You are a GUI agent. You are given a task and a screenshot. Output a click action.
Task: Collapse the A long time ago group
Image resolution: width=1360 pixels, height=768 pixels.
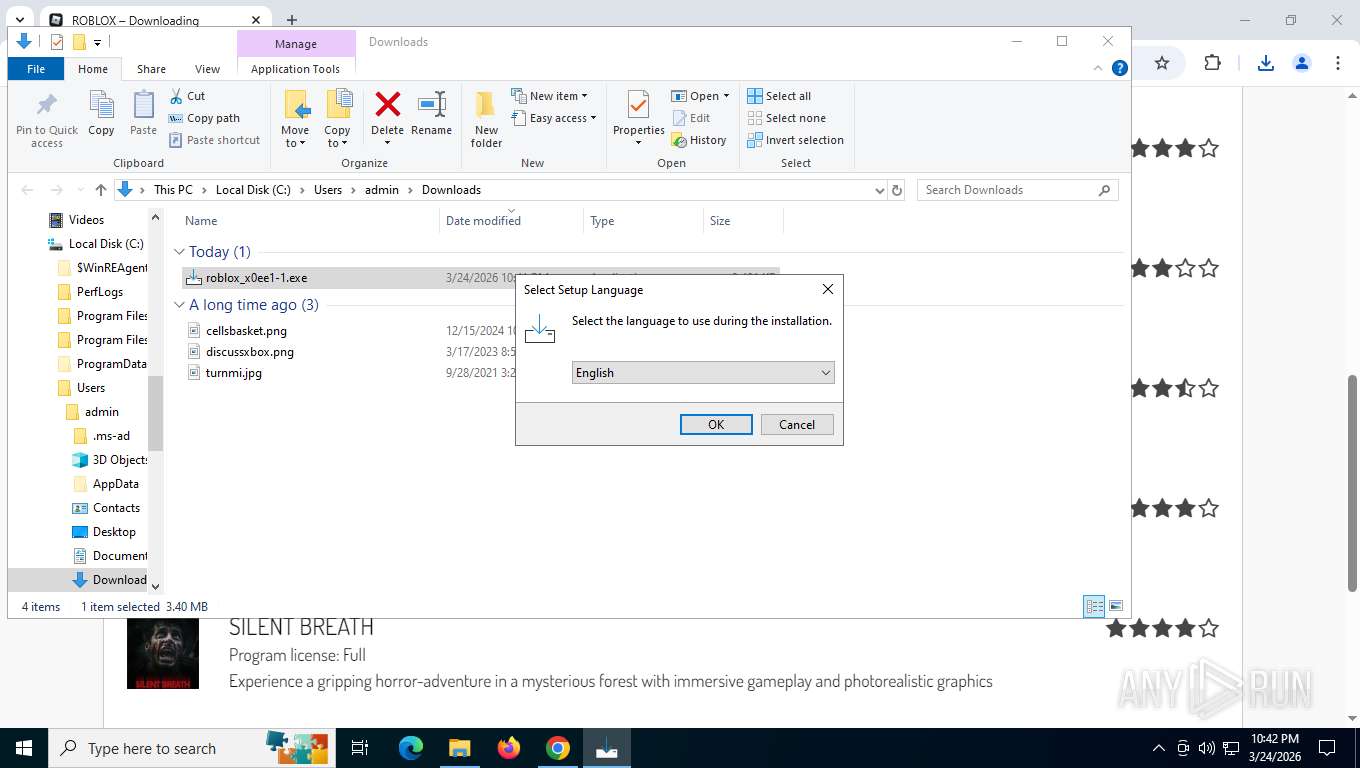pos(179,305)
